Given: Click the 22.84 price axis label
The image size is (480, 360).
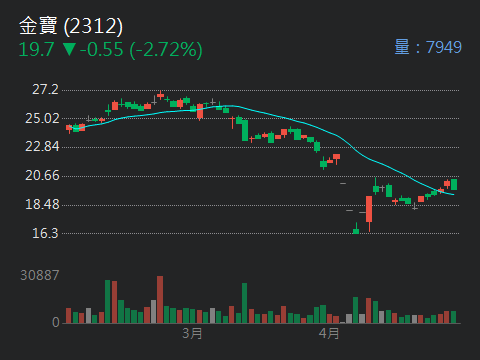Looking at the screenshot, I should (x=42, y=147).
